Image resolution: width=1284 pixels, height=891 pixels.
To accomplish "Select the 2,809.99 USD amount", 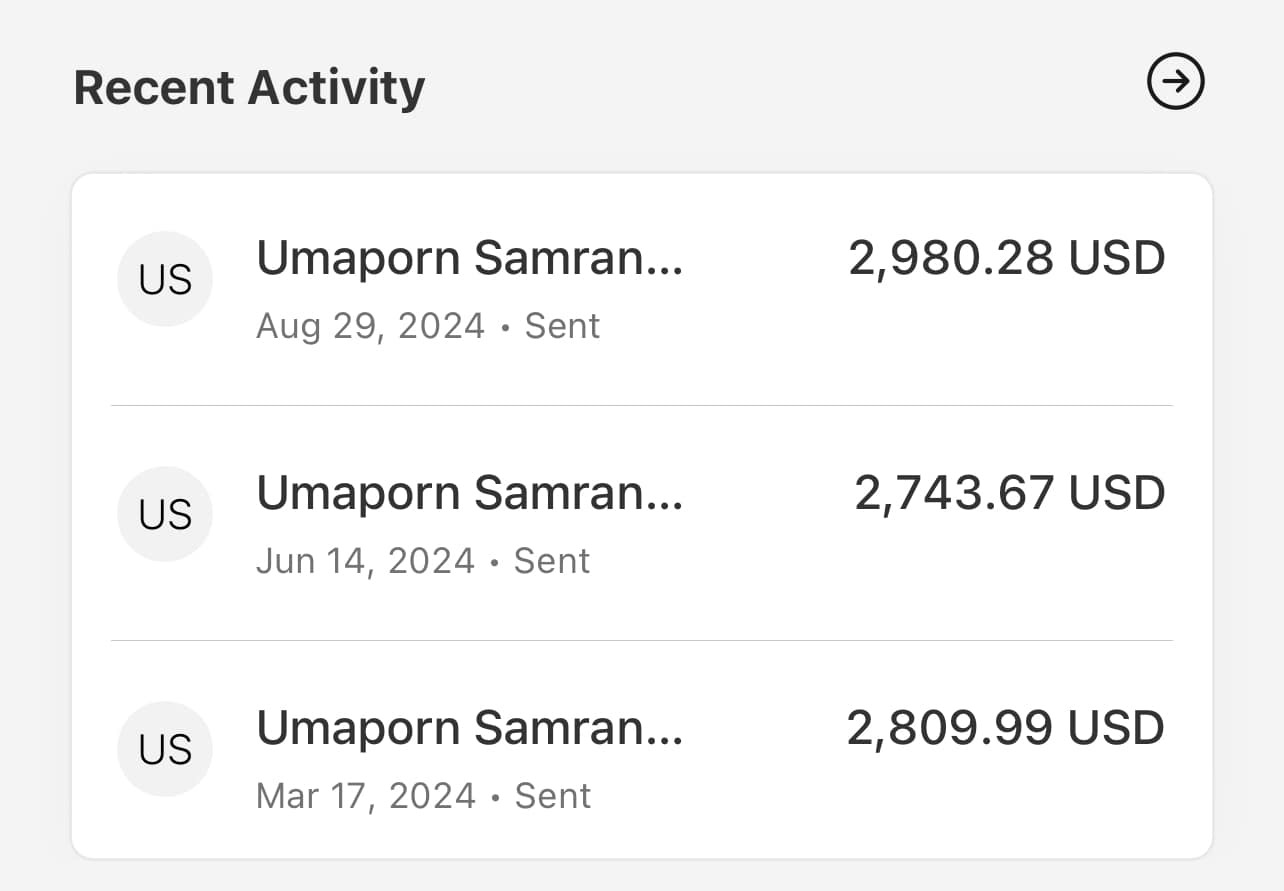I will (x=1006, y=728).
